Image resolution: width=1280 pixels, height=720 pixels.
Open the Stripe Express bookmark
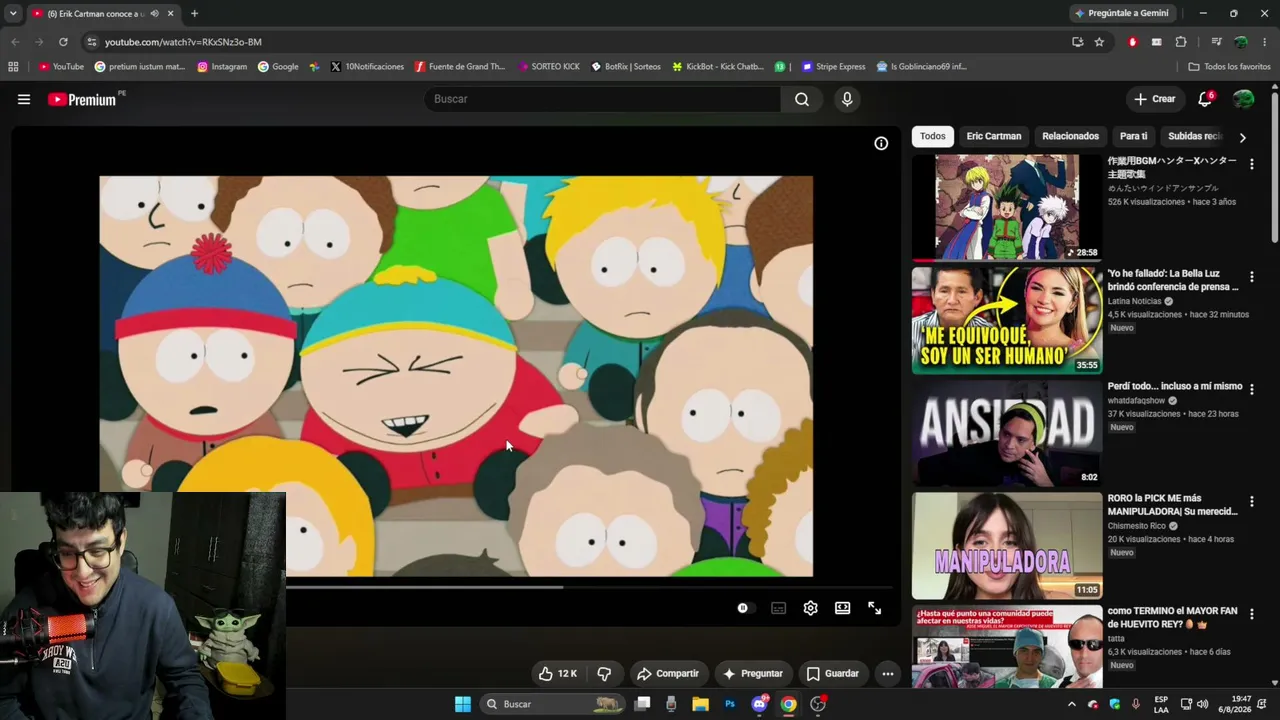(x=833, y=67)
